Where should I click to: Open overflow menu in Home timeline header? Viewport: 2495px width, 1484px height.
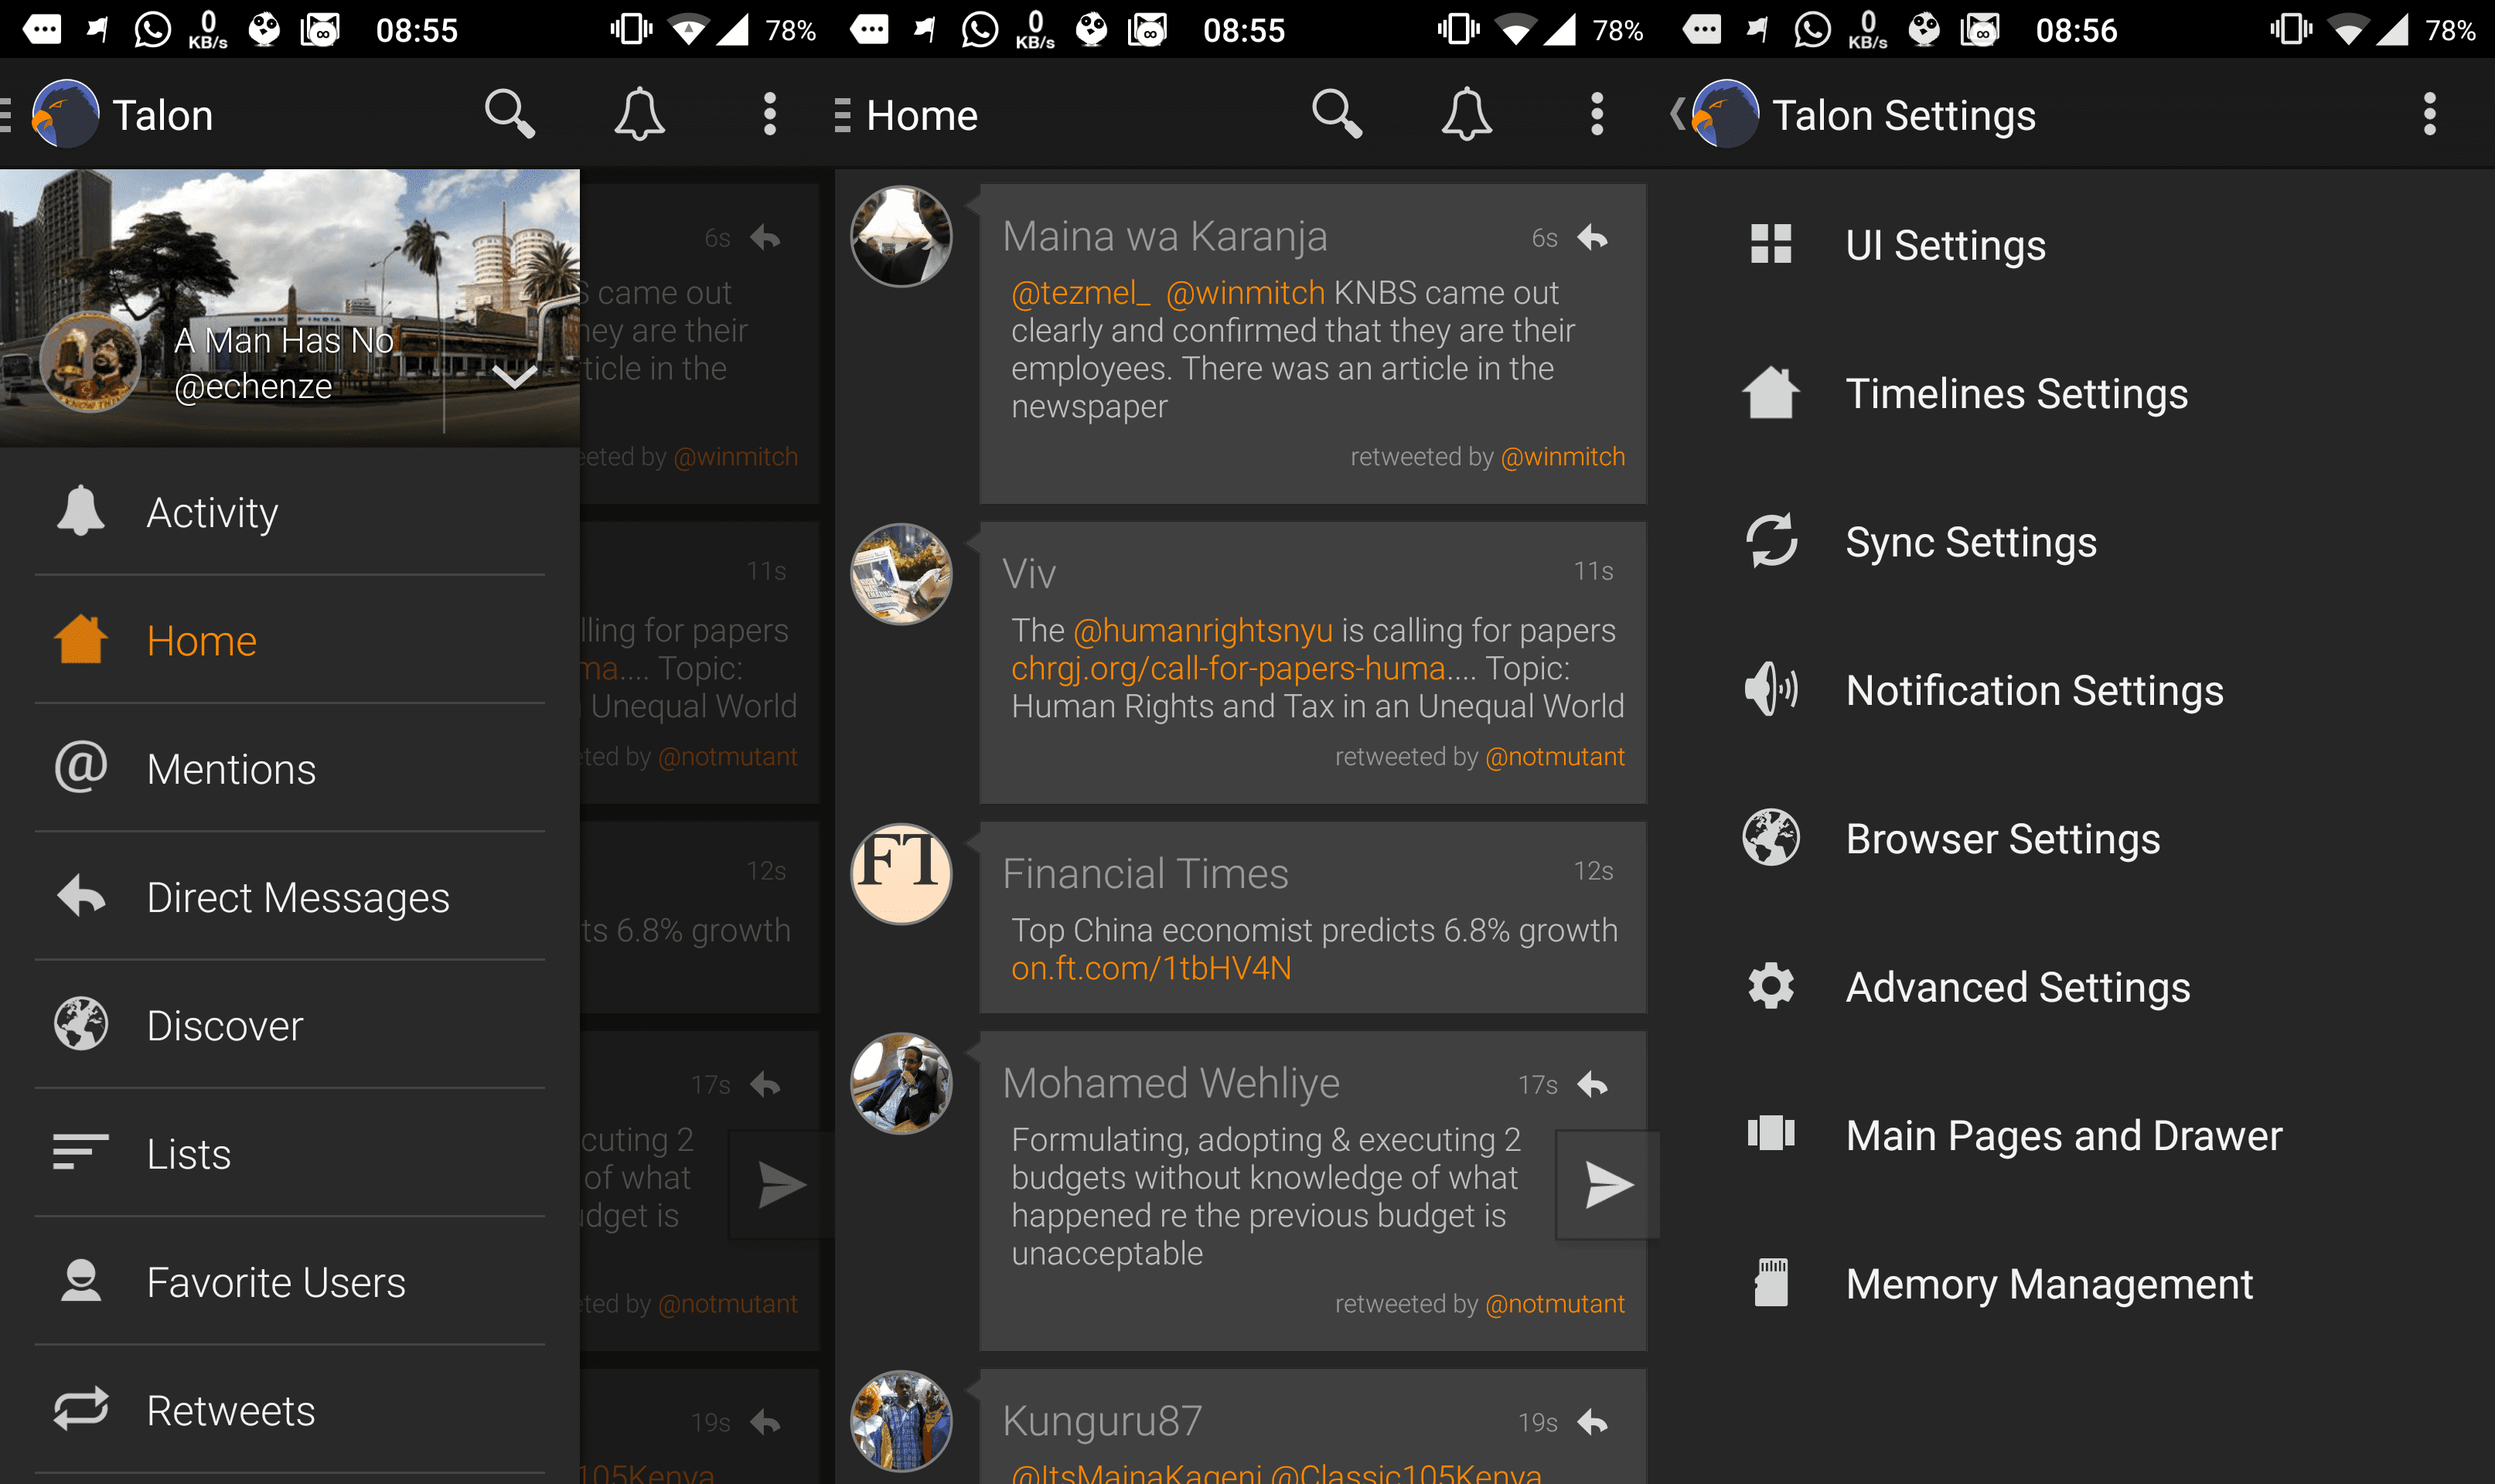[1597, 114]
